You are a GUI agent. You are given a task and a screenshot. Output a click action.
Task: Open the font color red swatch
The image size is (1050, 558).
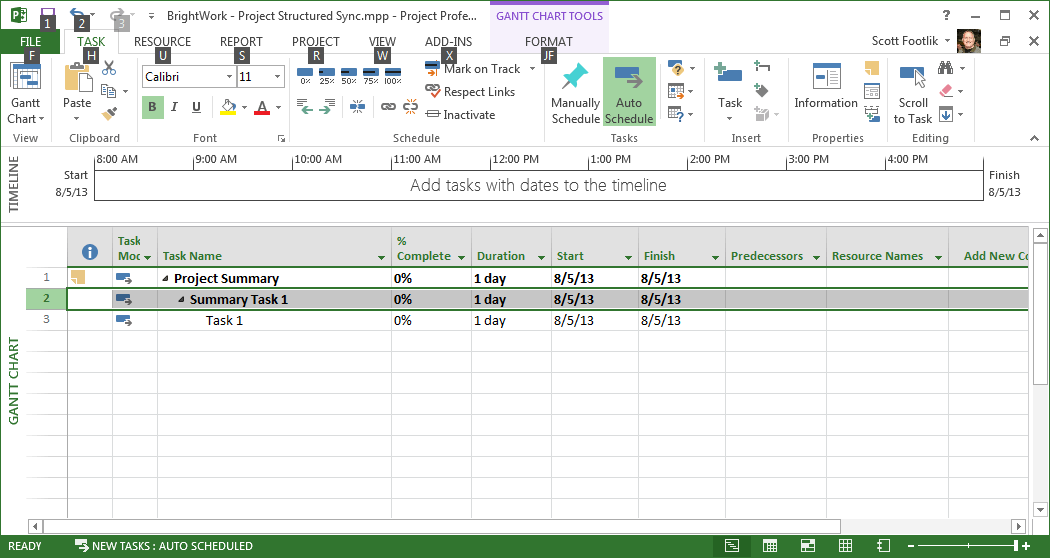pyautogui.click(x=262, y=108)
